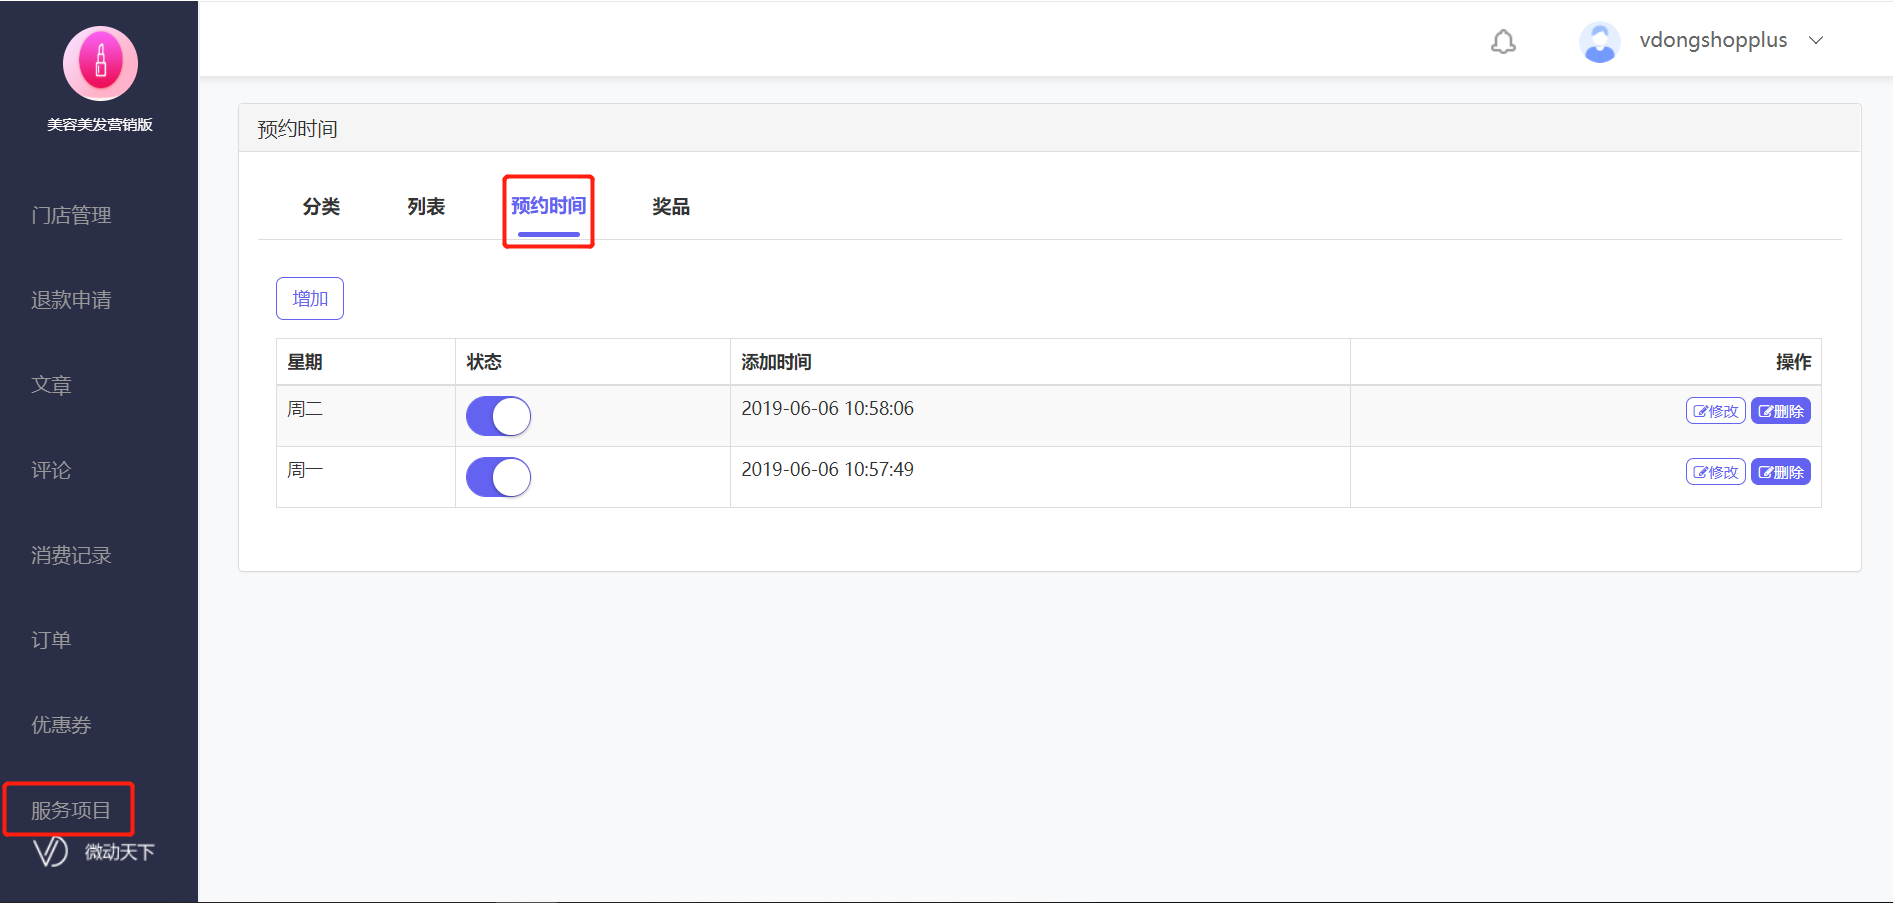Go to 文章 in the sidebar
The height and width of the screenshot is (903, 1893).
pyautogui.click(x=51, y=385)
